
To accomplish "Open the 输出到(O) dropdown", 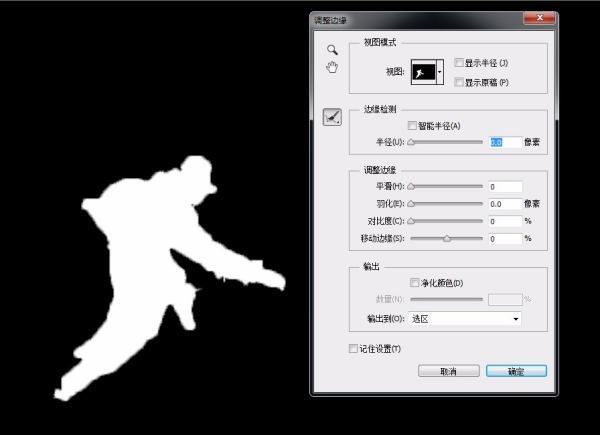I will pos(465,319).
